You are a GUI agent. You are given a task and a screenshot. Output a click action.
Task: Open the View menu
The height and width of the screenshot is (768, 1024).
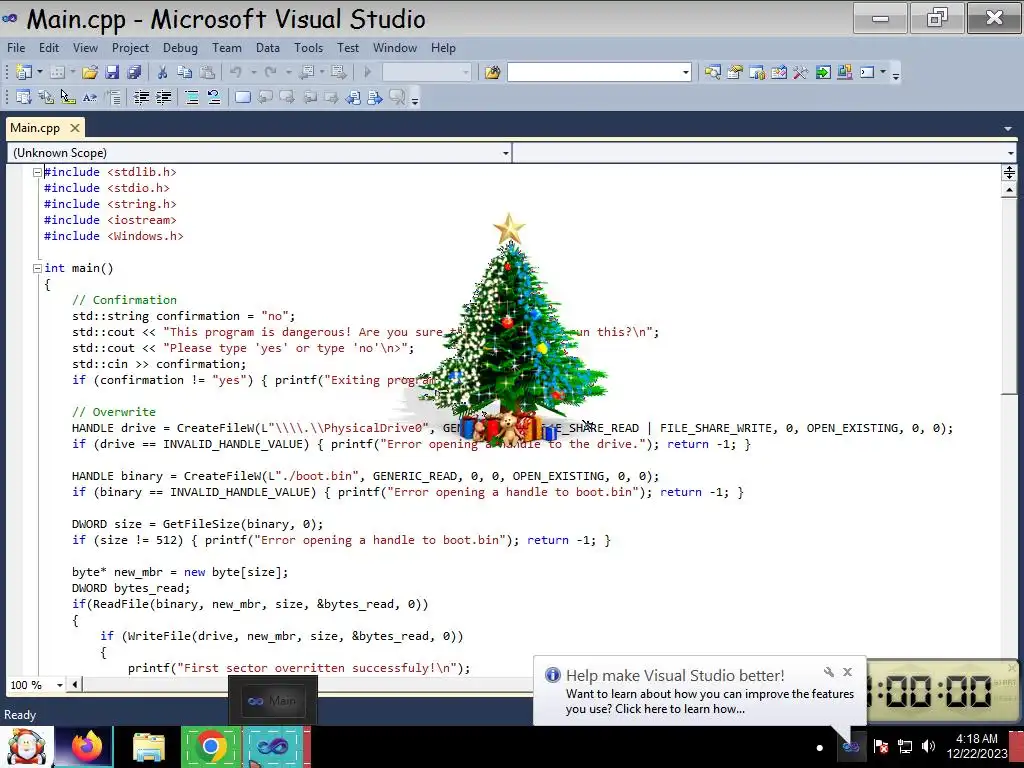point(85,48)
